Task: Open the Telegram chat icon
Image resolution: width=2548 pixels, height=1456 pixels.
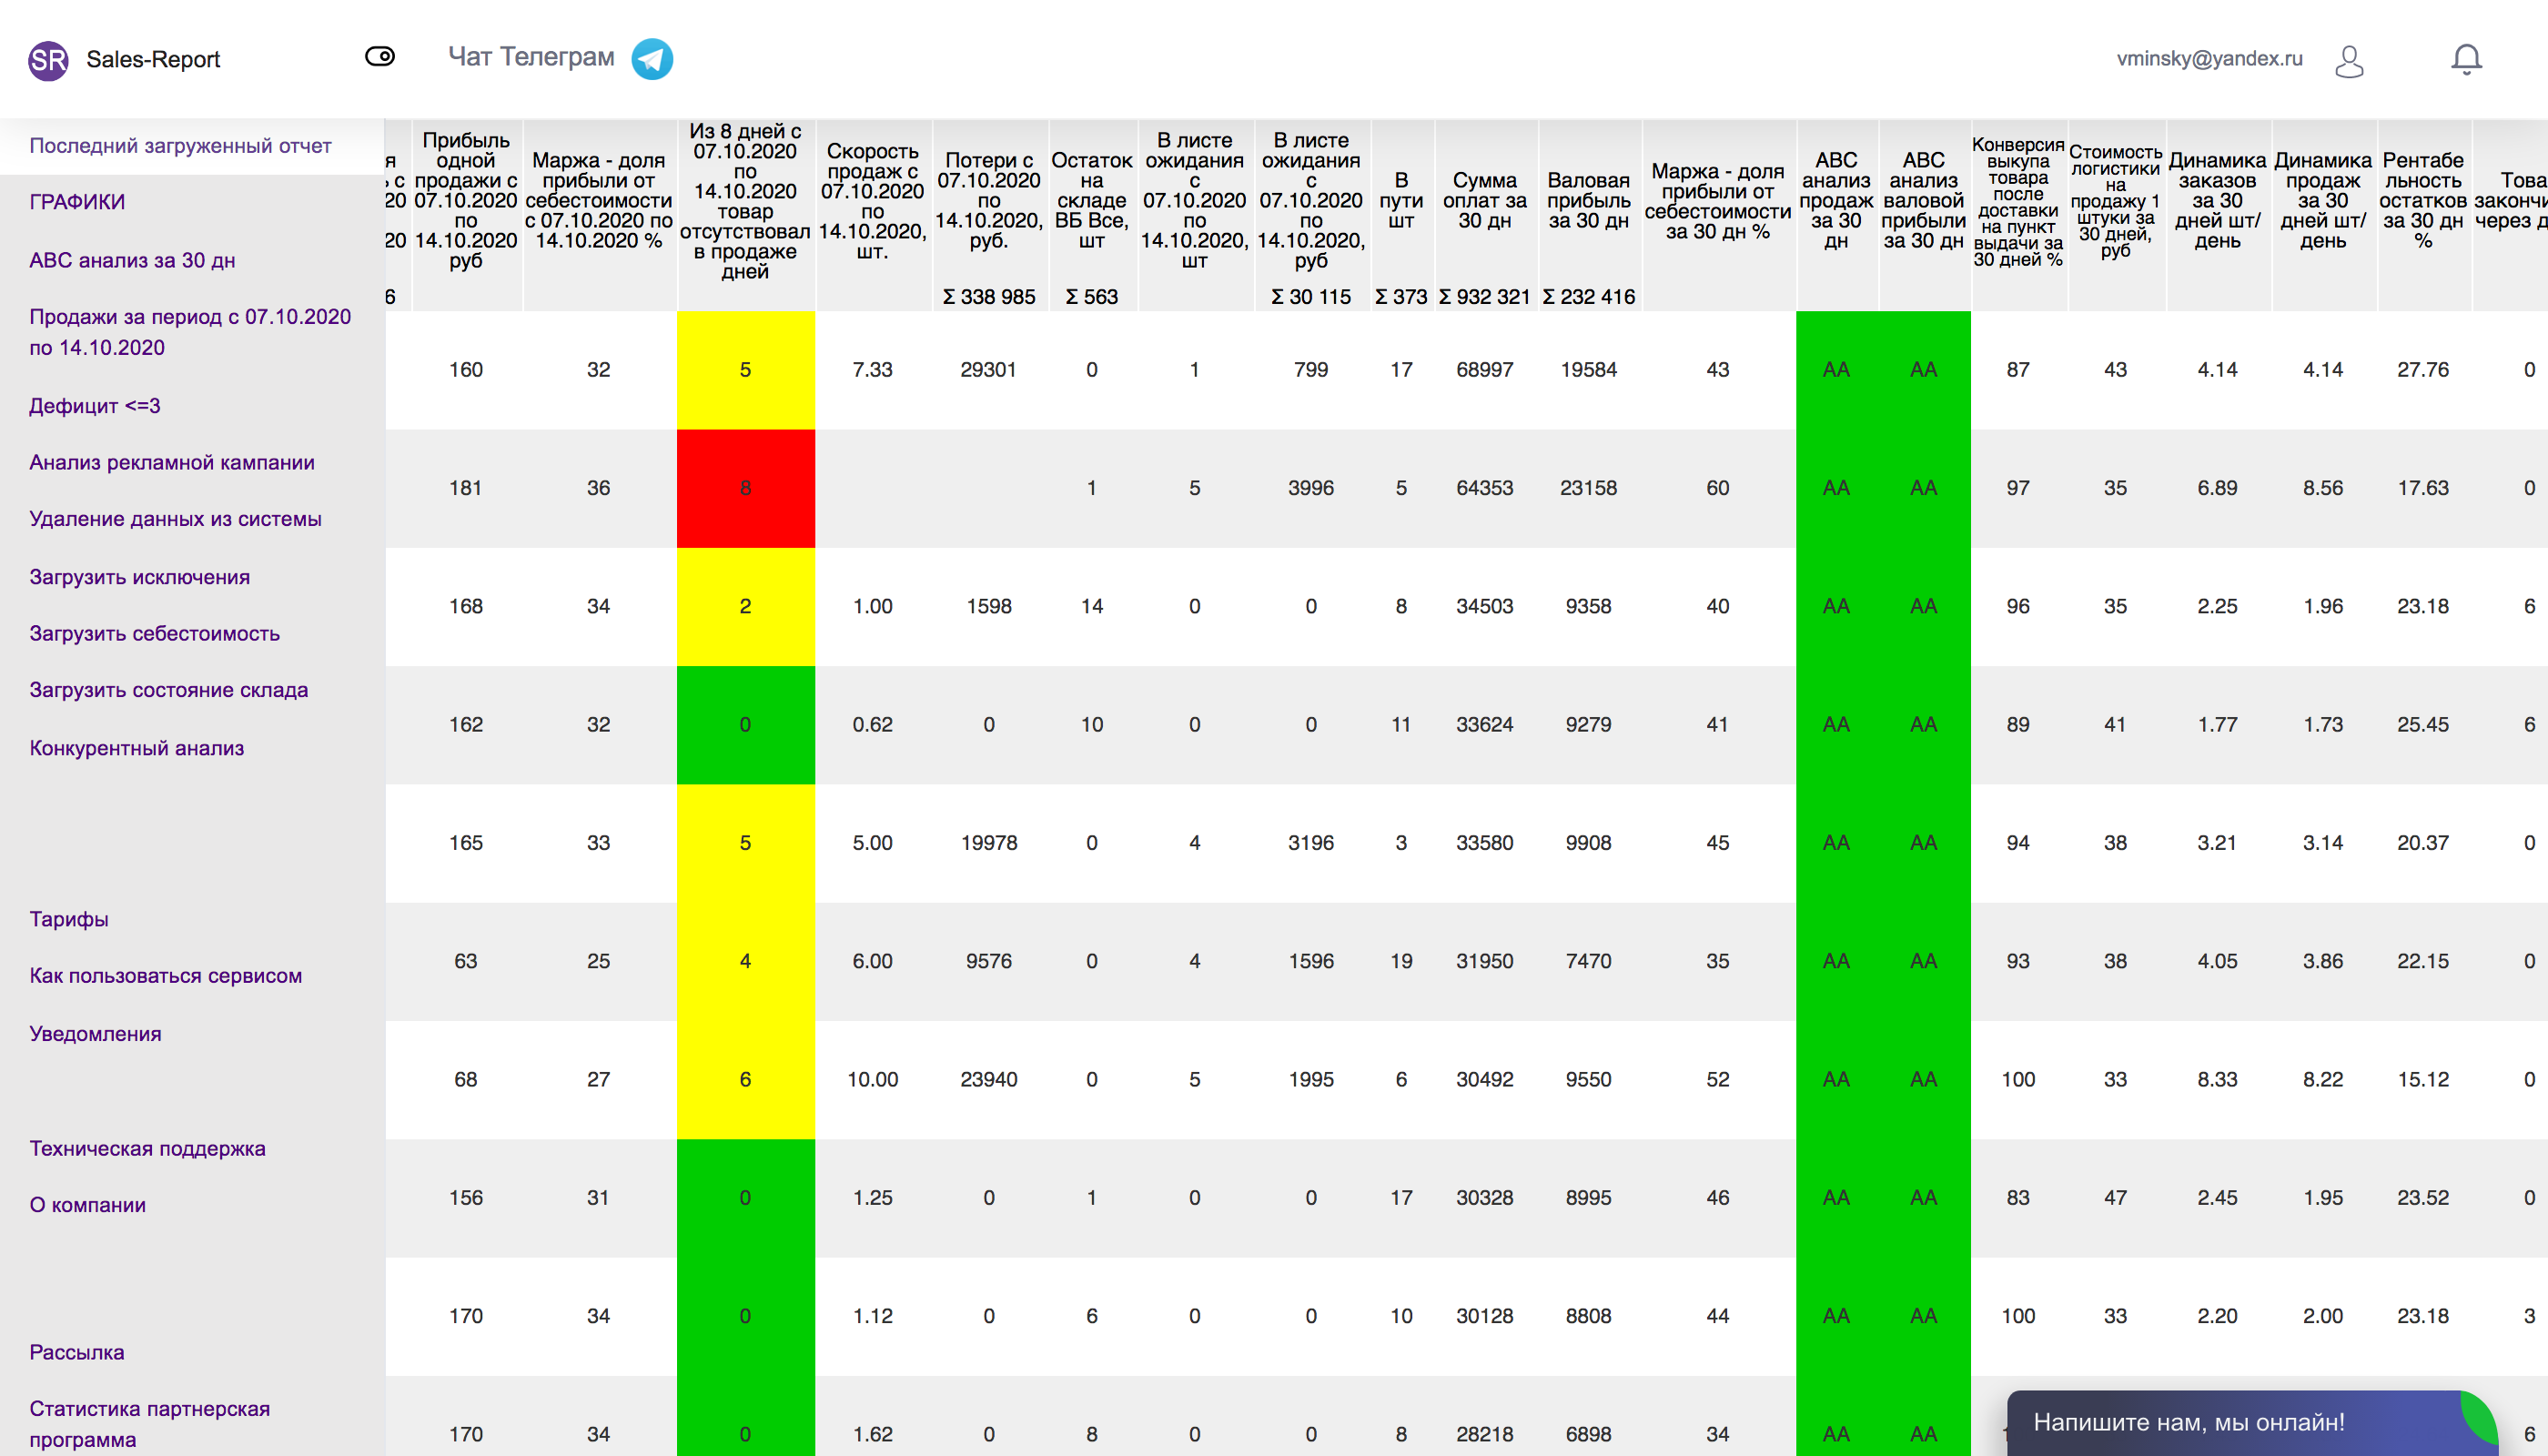Action: click(x=652, y=59)
